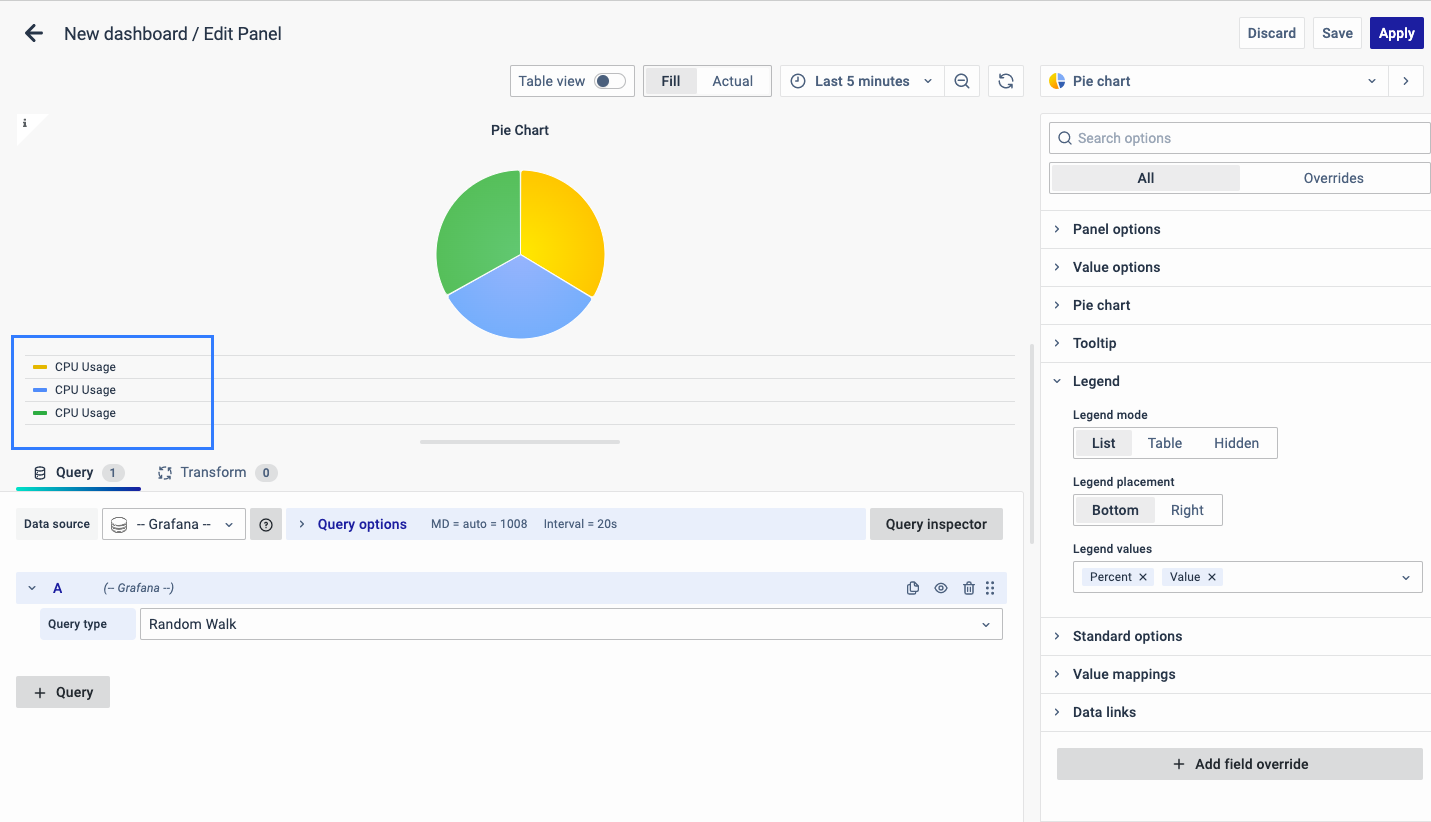The height and width of the screenshot is (822, 1431).
Task: Hide query A using the eye icon
Action: pos(941,588)
